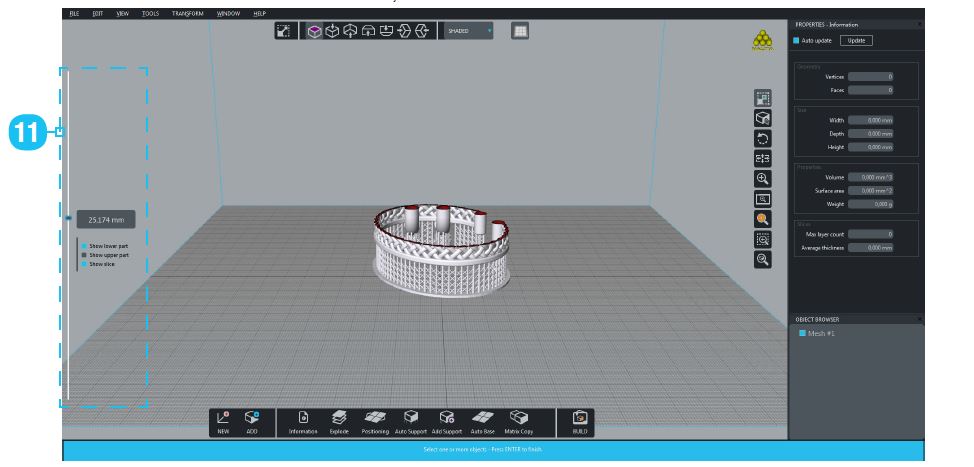The image size is (974, 467).
Task: Click the NEW project button
Action: point(223,421)
